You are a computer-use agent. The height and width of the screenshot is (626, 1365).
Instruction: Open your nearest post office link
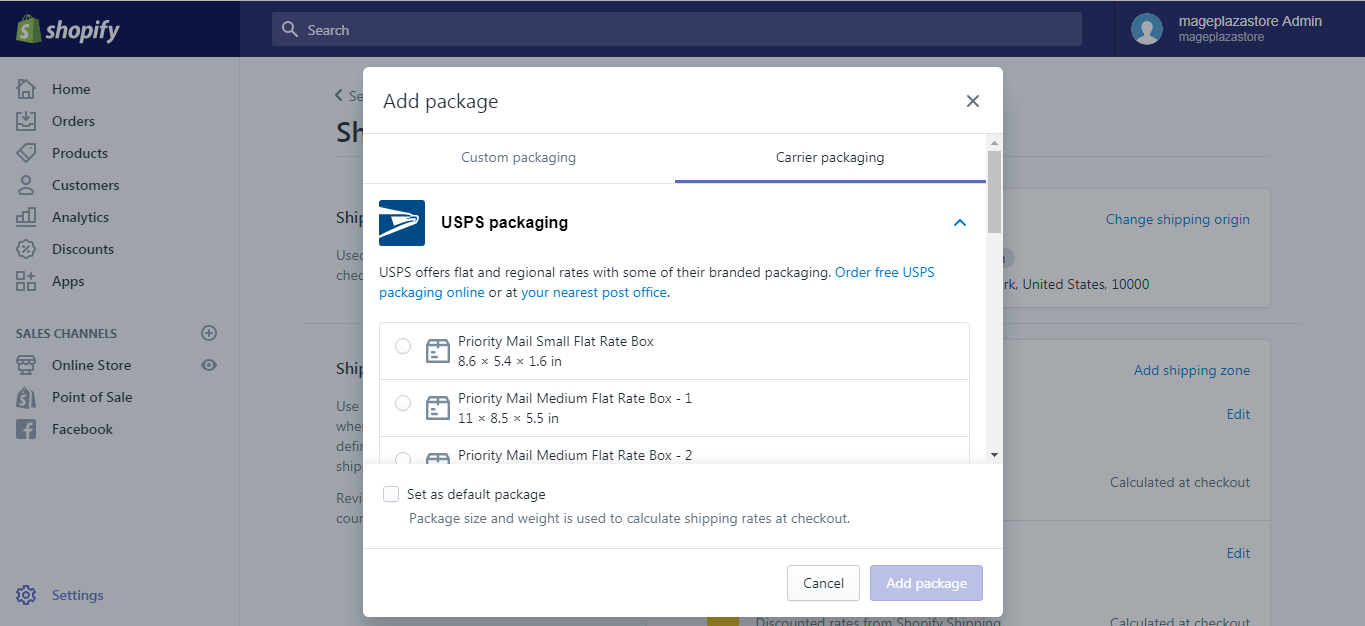pyautogui.click(x=594, y=293)
